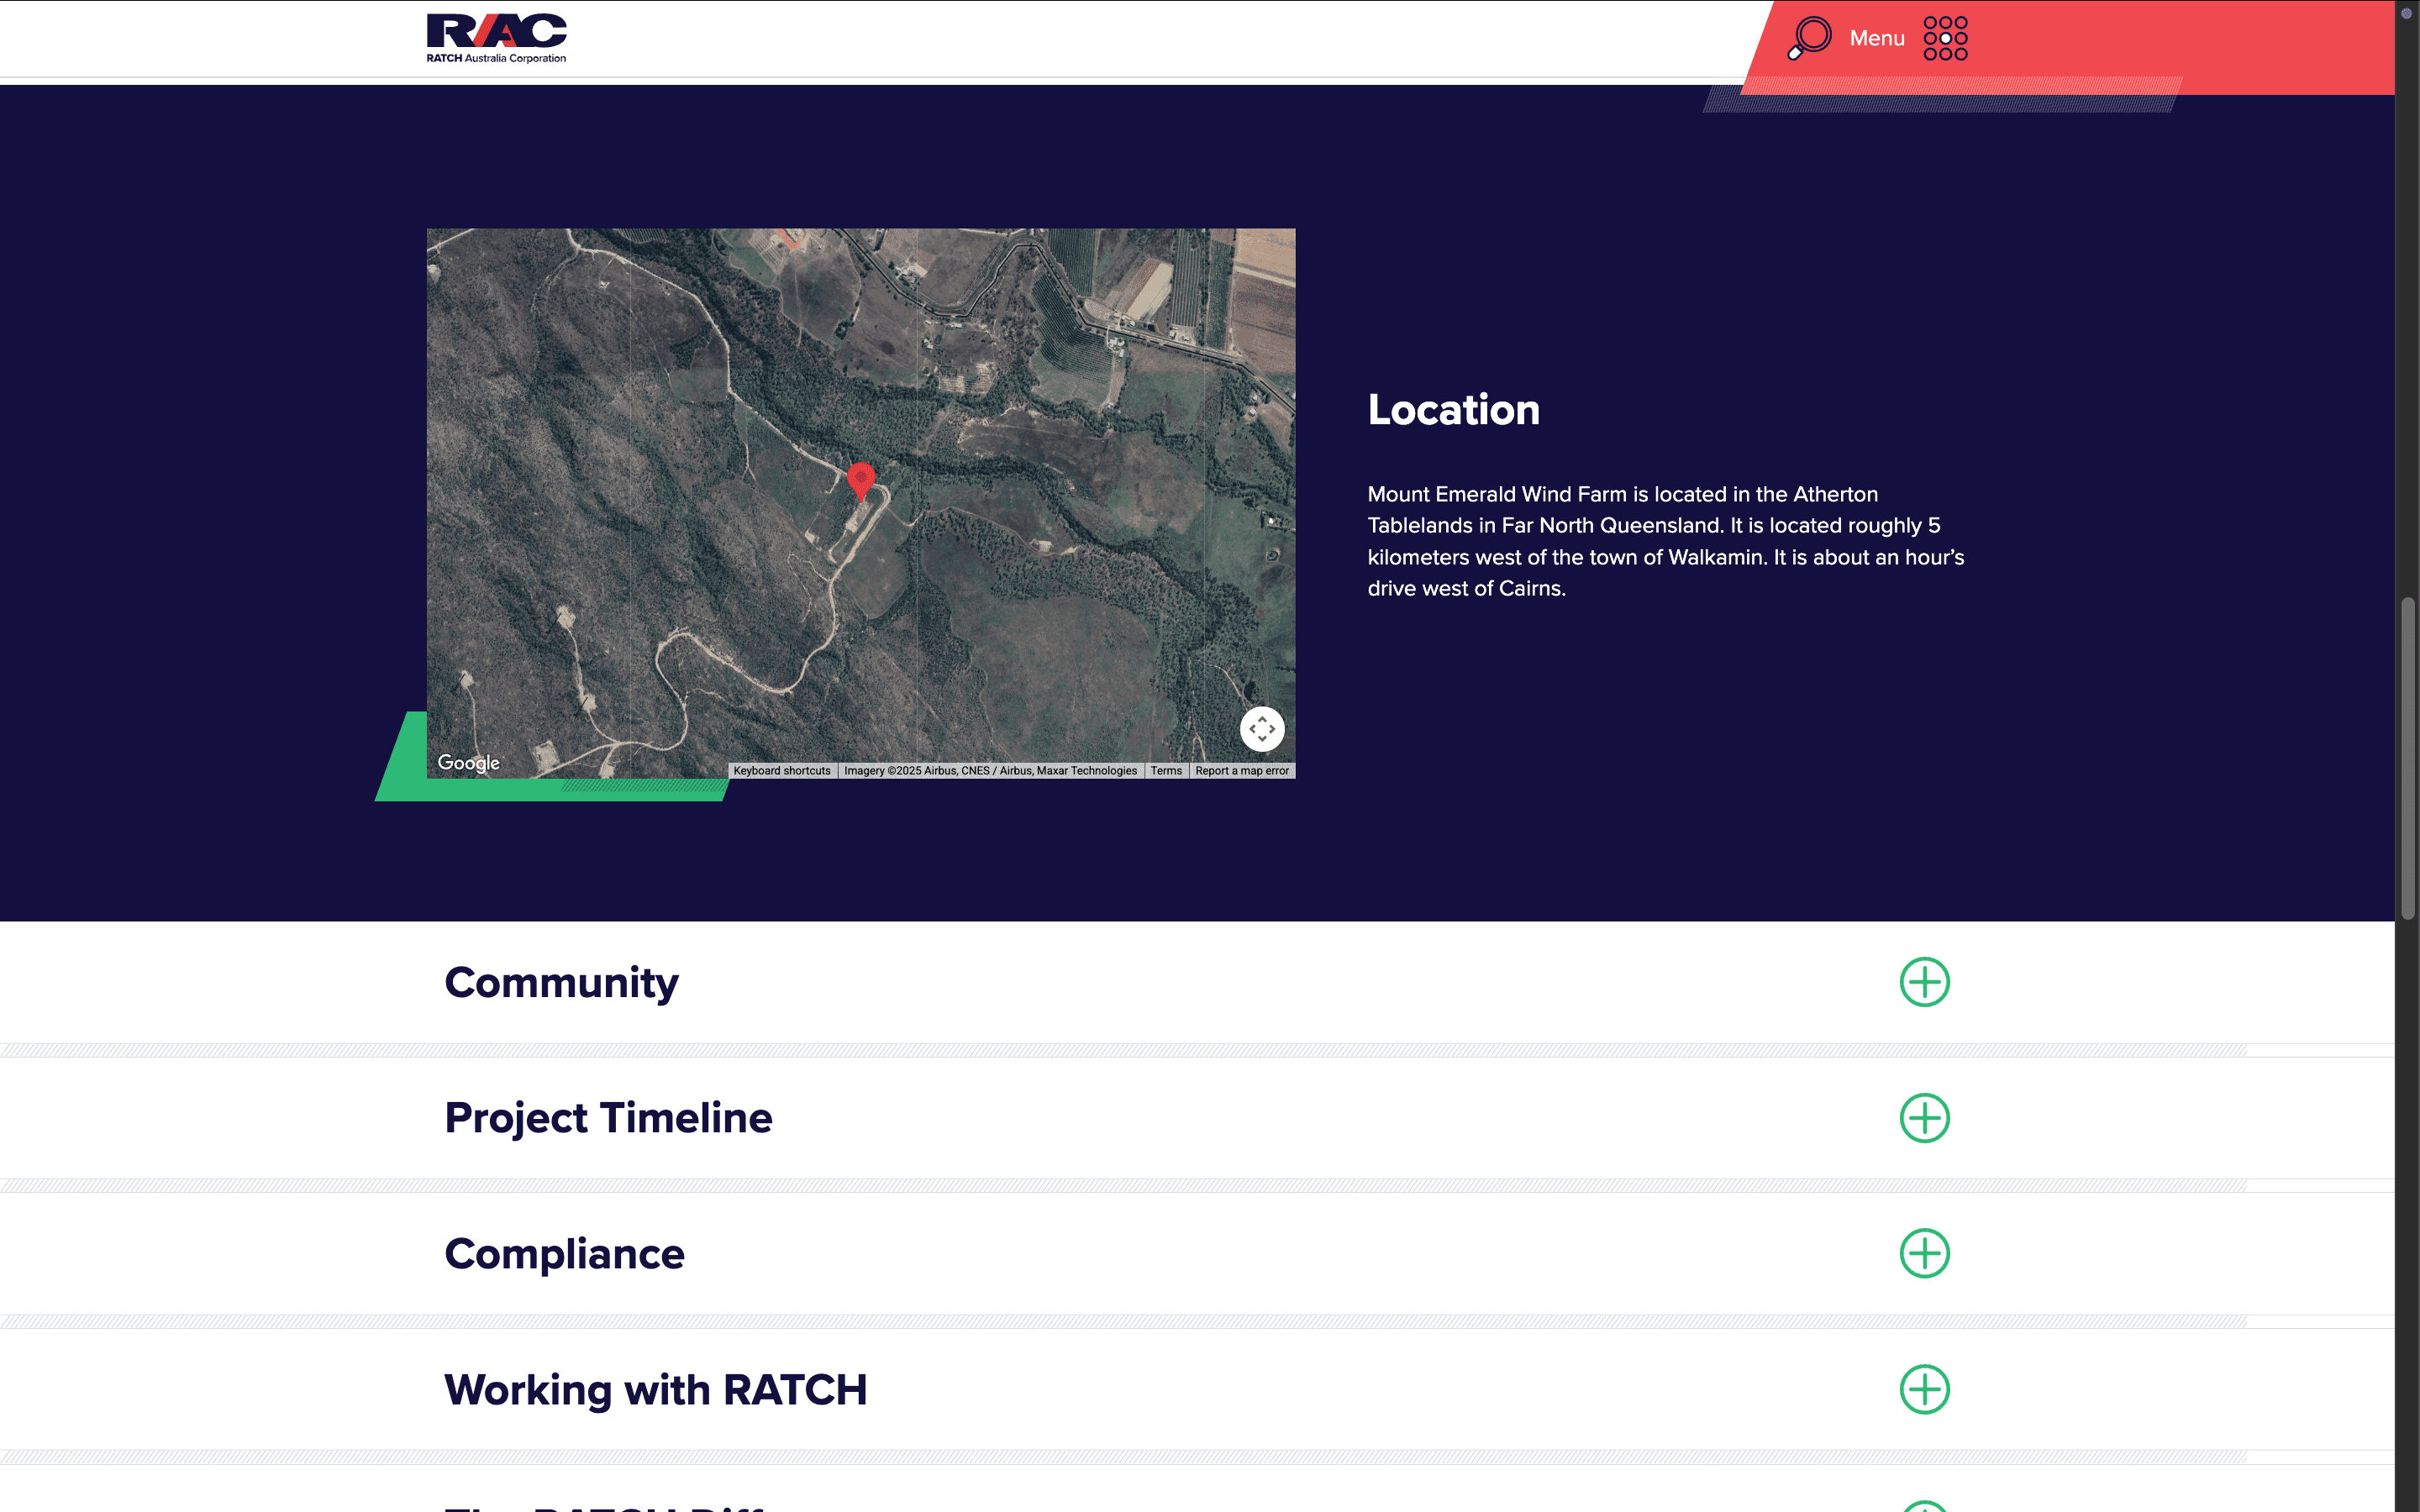This screenshot has height=1512, width=2420.
Task: Expand Project Timeline with plus icon
Action: 1924,1118
